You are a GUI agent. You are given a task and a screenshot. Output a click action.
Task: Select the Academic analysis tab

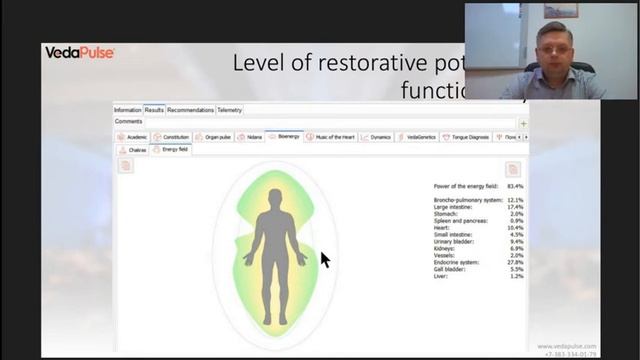pos(132,137)
